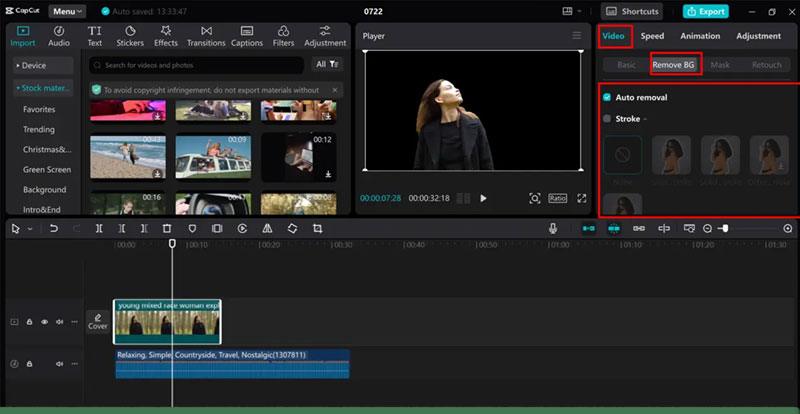
Task: Rotate the selected clip
Action: click(292, 229)
